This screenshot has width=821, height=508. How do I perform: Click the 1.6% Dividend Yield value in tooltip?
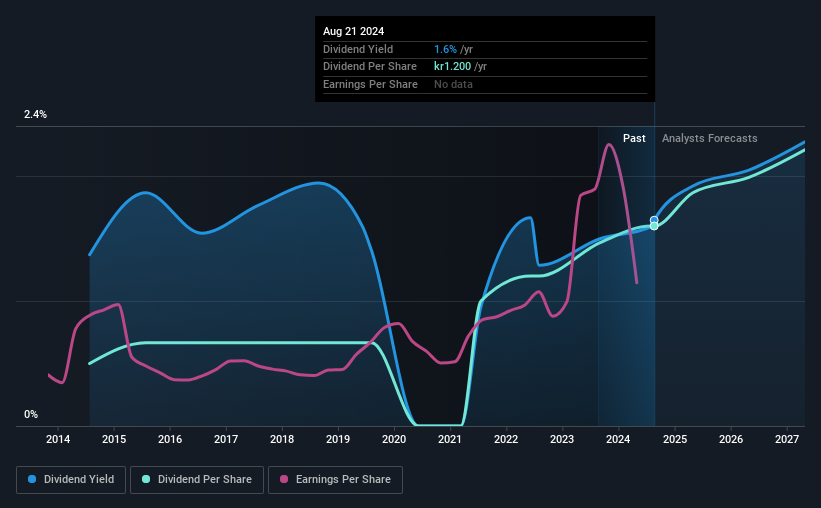[x=445, y=49]
